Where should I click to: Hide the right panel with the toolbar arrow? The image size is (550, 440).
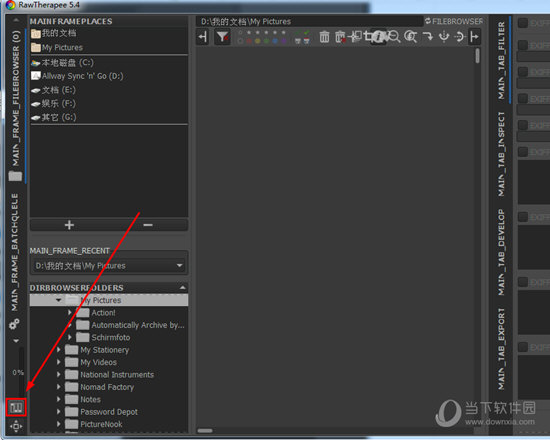[x=474, y=36]
